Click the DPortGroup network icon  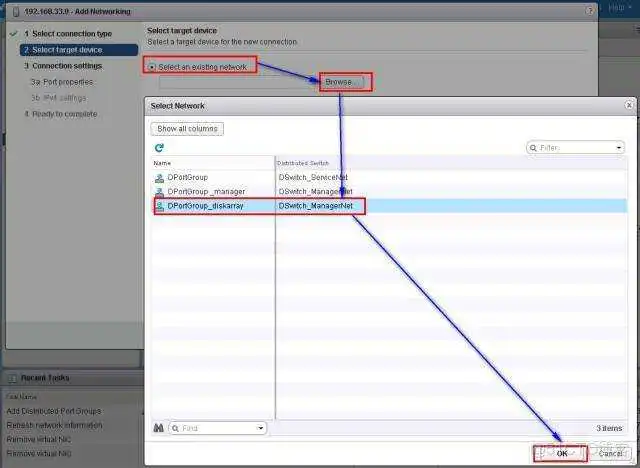pos(159,177)
